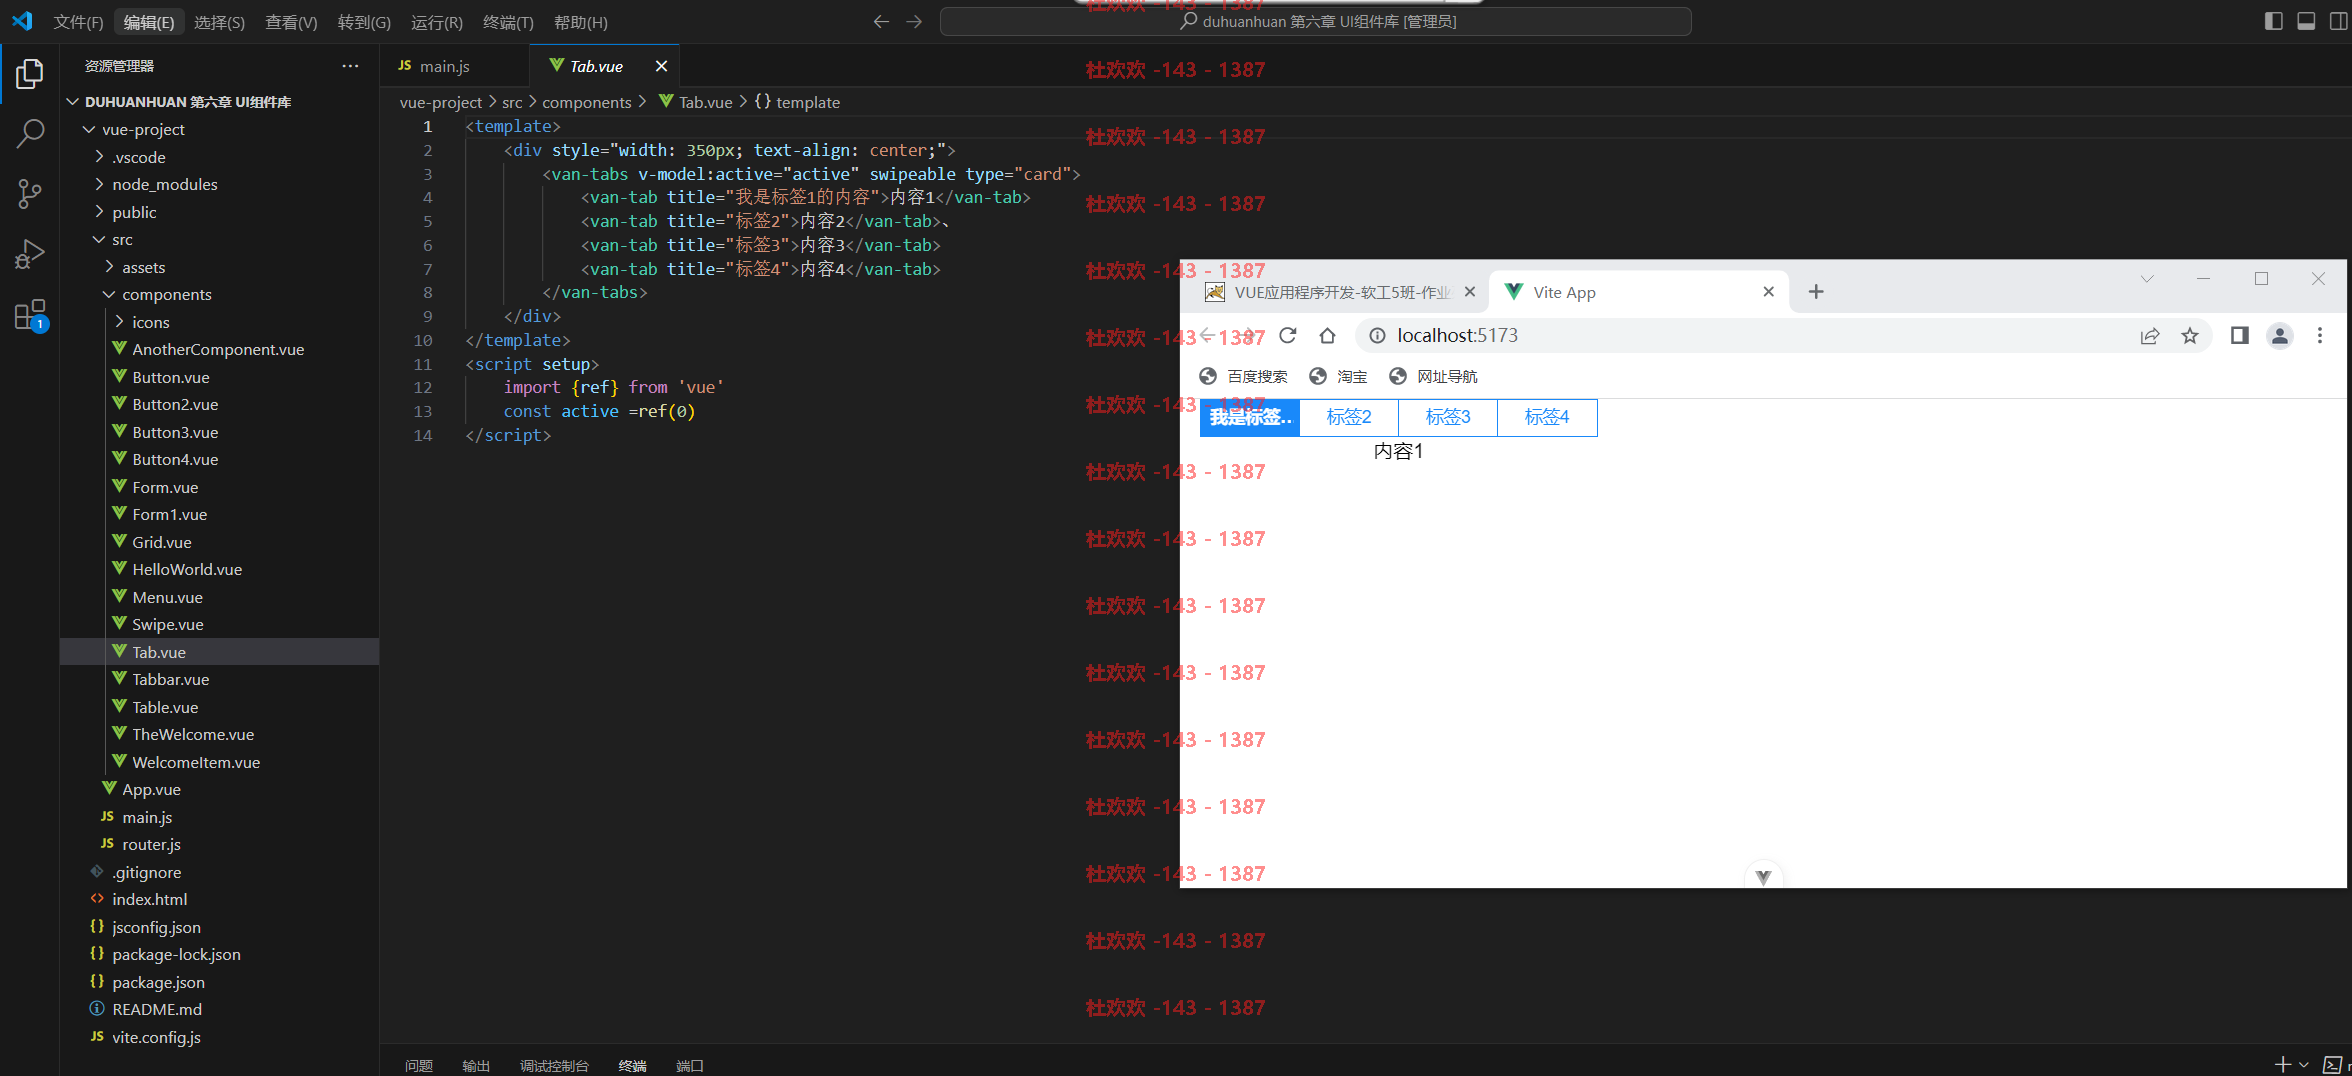Close the Vite App browser tab
2352x1076 pixels.
1768,292
